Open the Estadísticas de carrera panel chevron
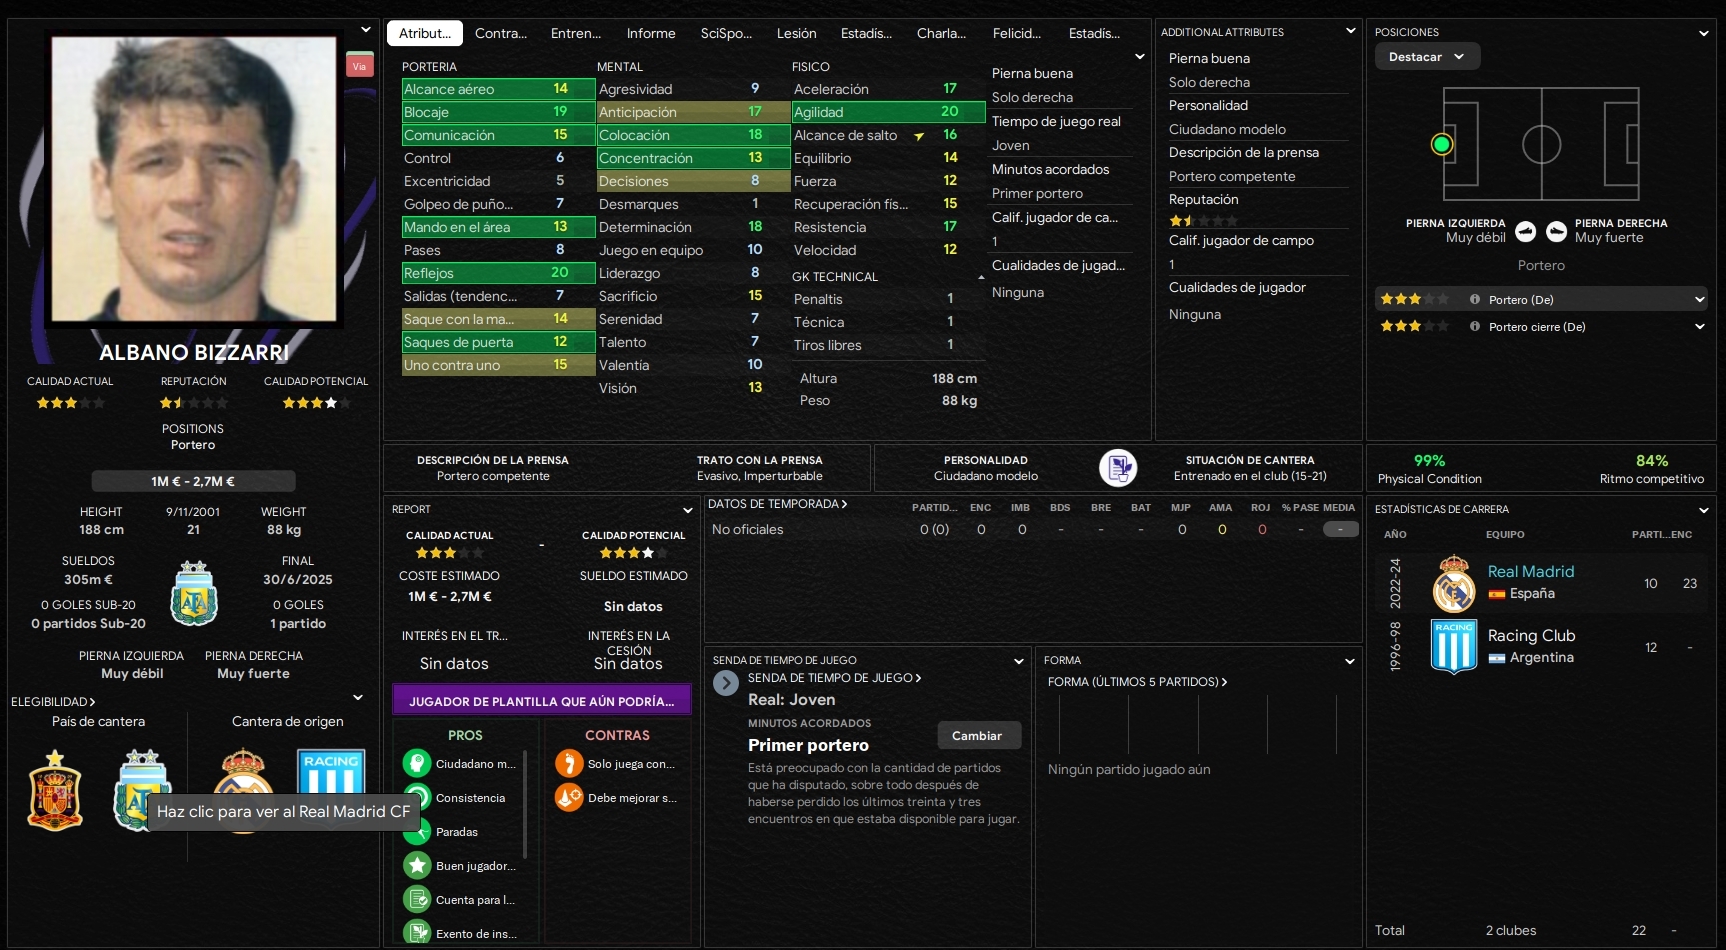1726x950 pixels. point(1704,510)
